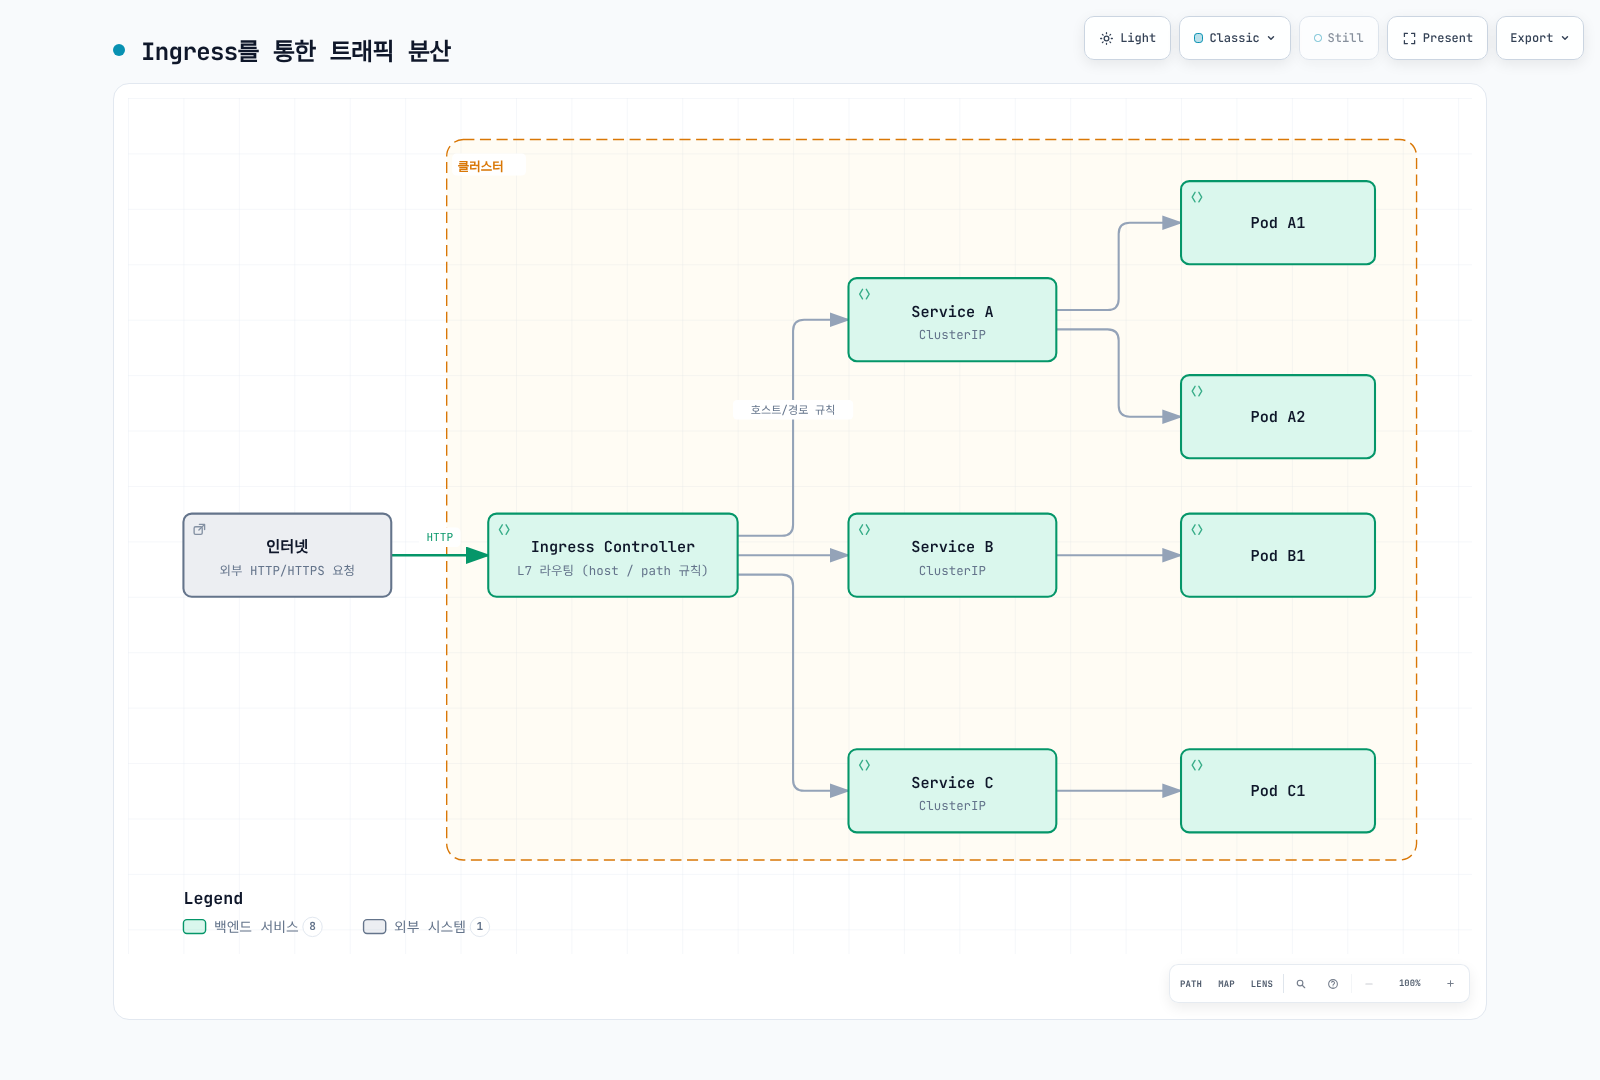
Task: Toggle the Light theme button
Action: (x=1127, y=38)
